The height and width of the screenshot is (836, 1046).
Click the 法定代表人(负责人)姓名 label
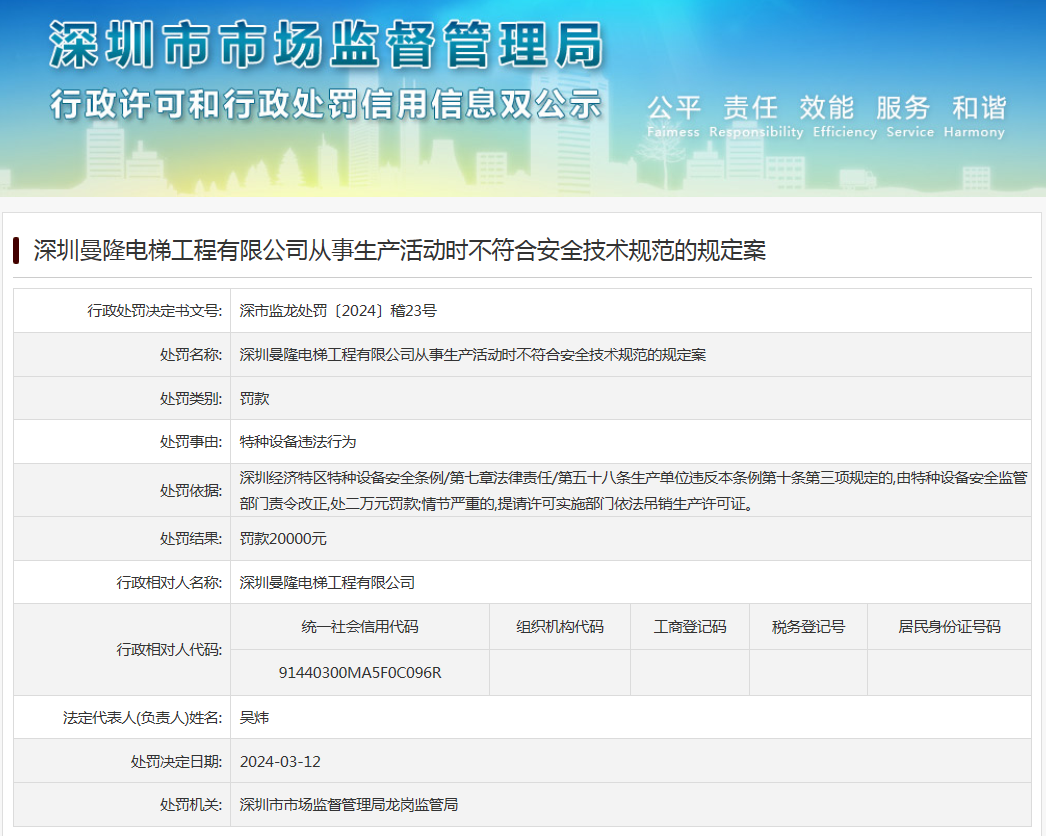pos(143,718)
